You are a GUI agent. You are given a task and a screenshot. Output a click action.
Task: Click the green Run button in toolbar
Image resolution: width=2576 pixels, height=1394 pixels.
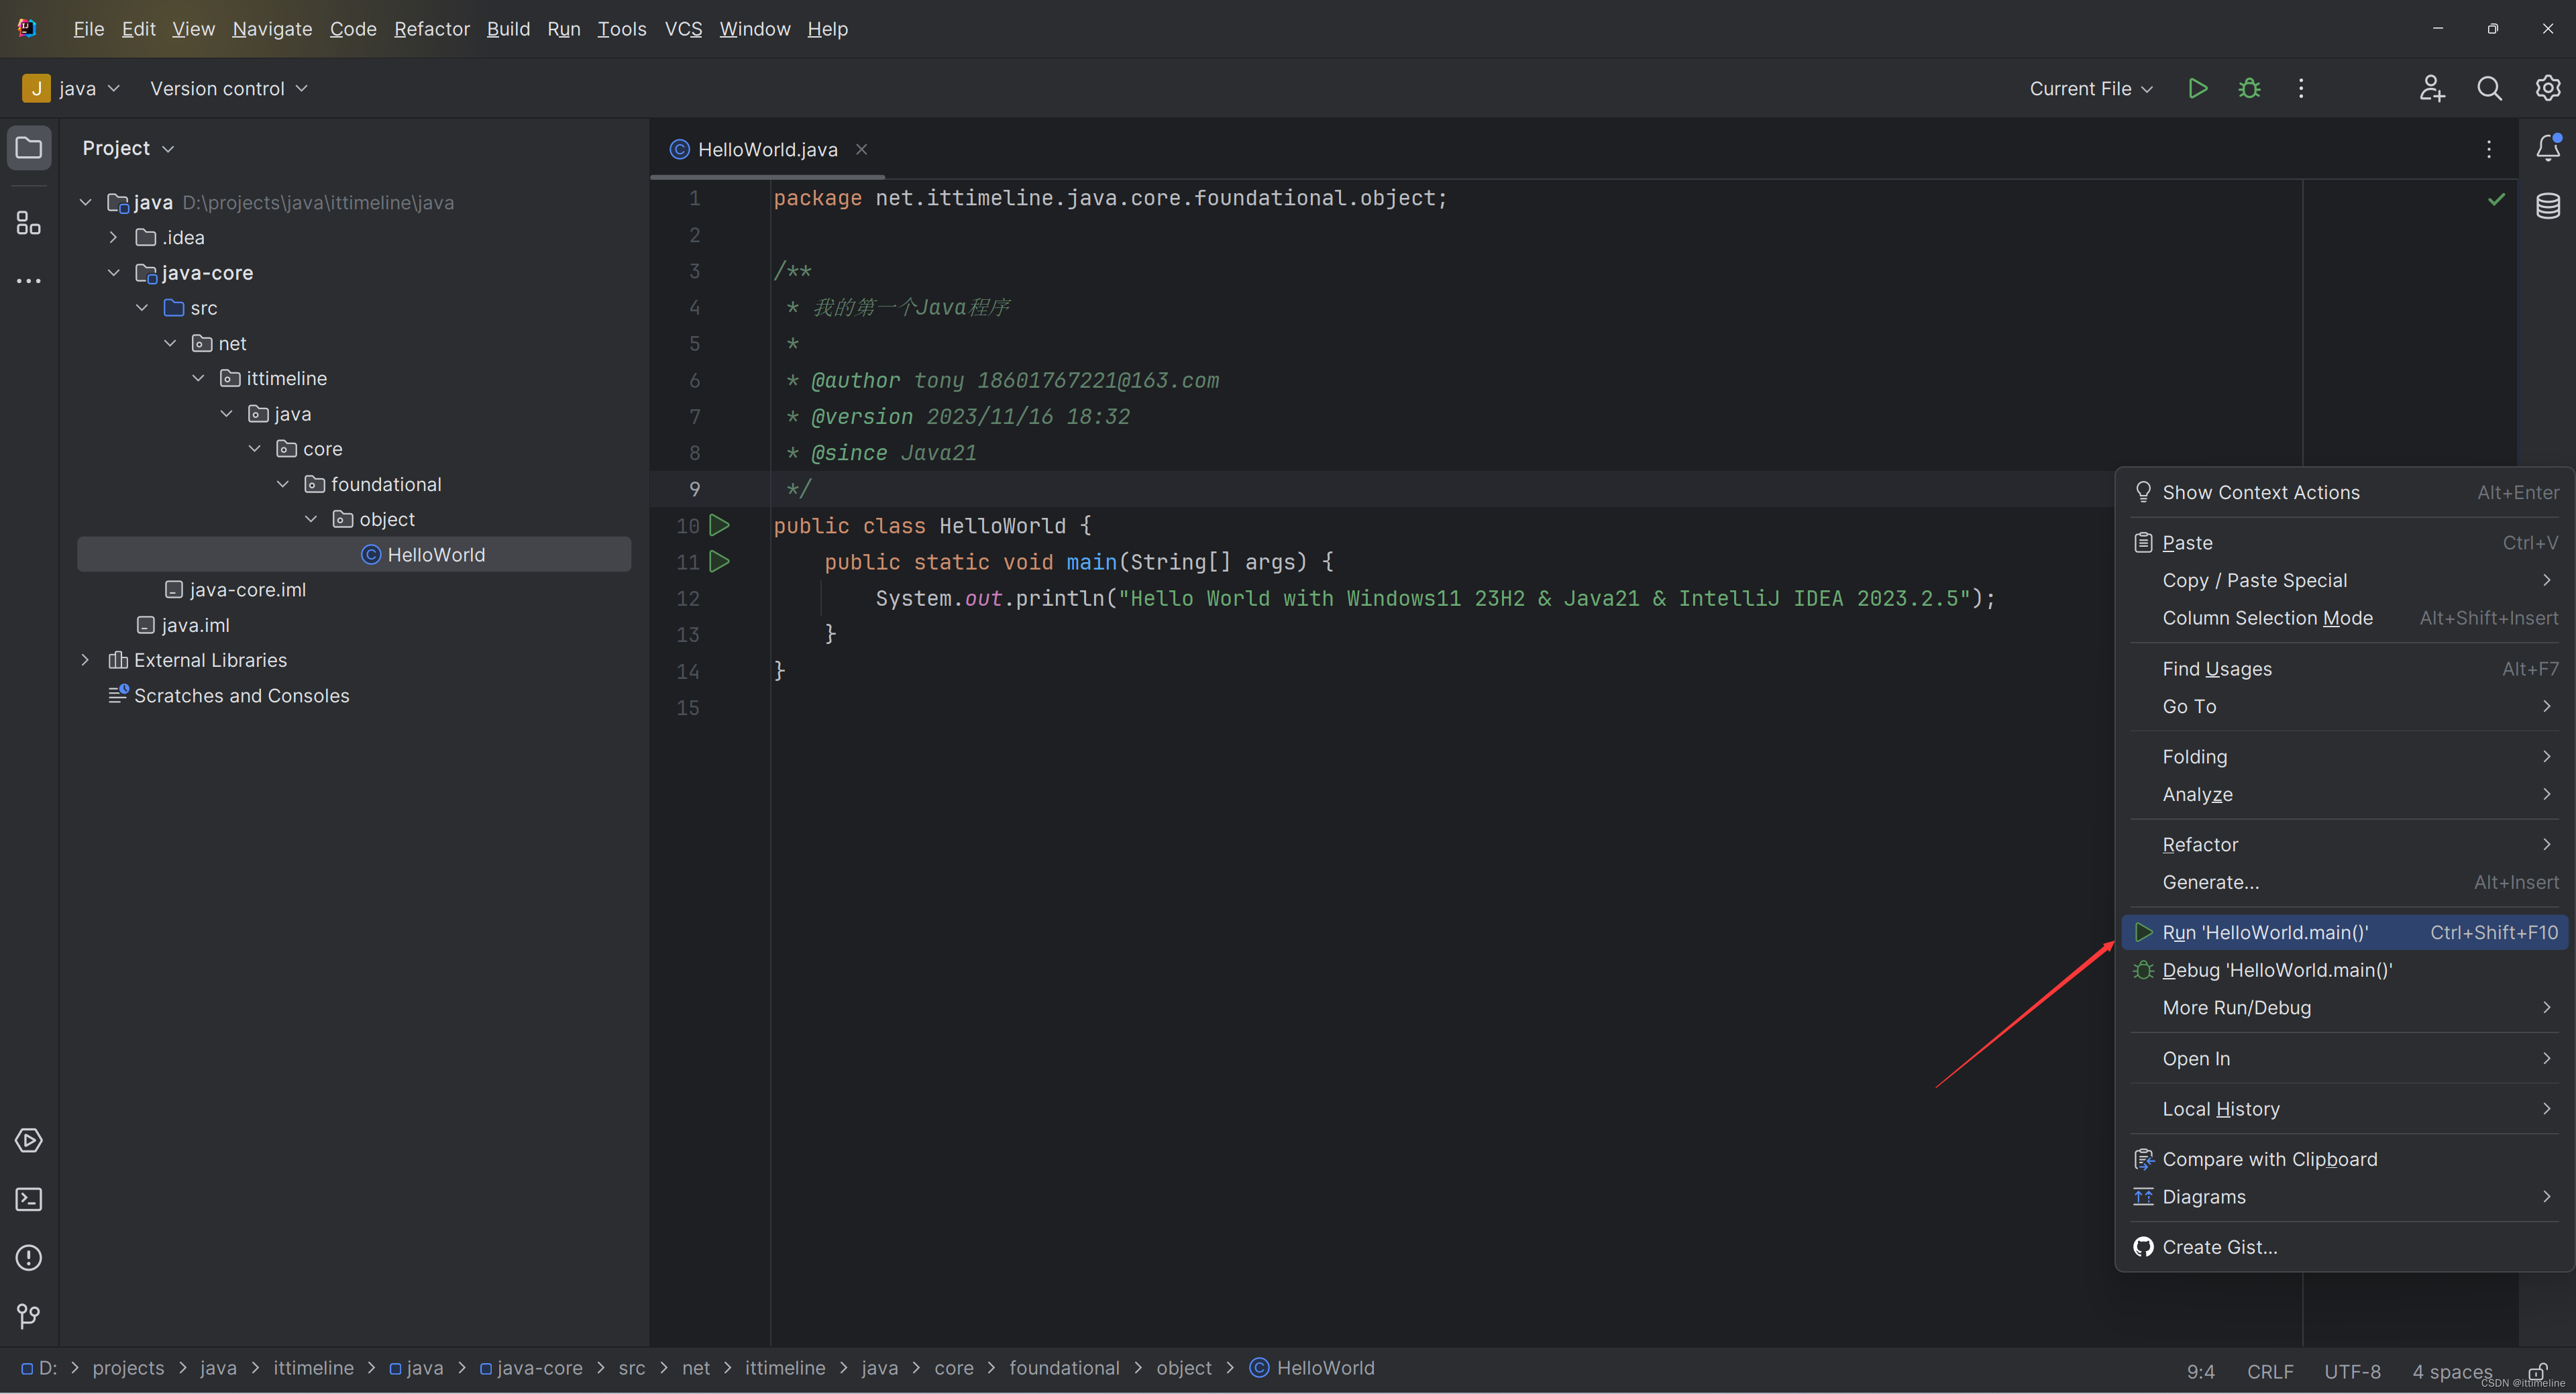point(2198,88)
